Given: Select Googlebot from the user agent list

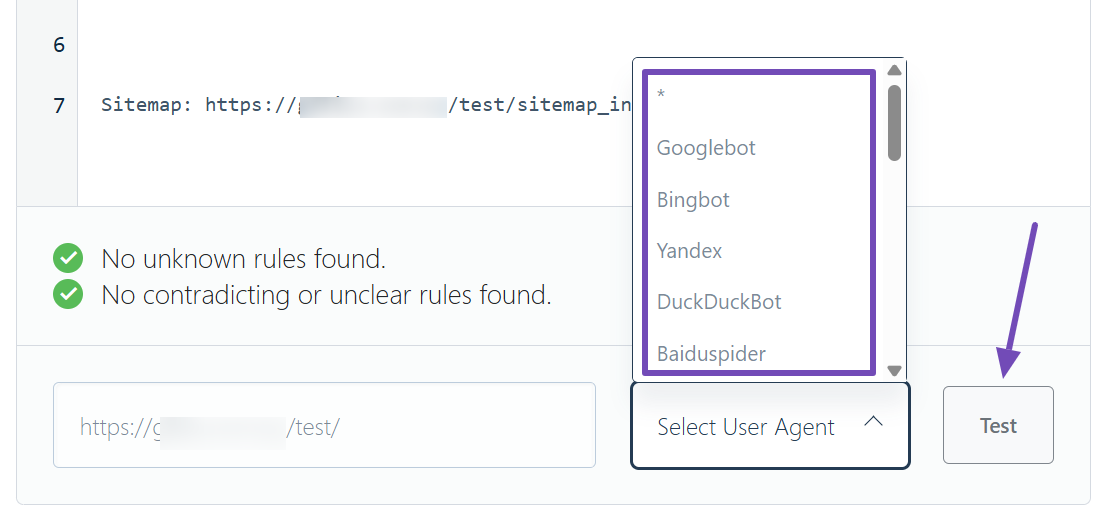Looking at the screenshot, I should [x=706, y=148].
